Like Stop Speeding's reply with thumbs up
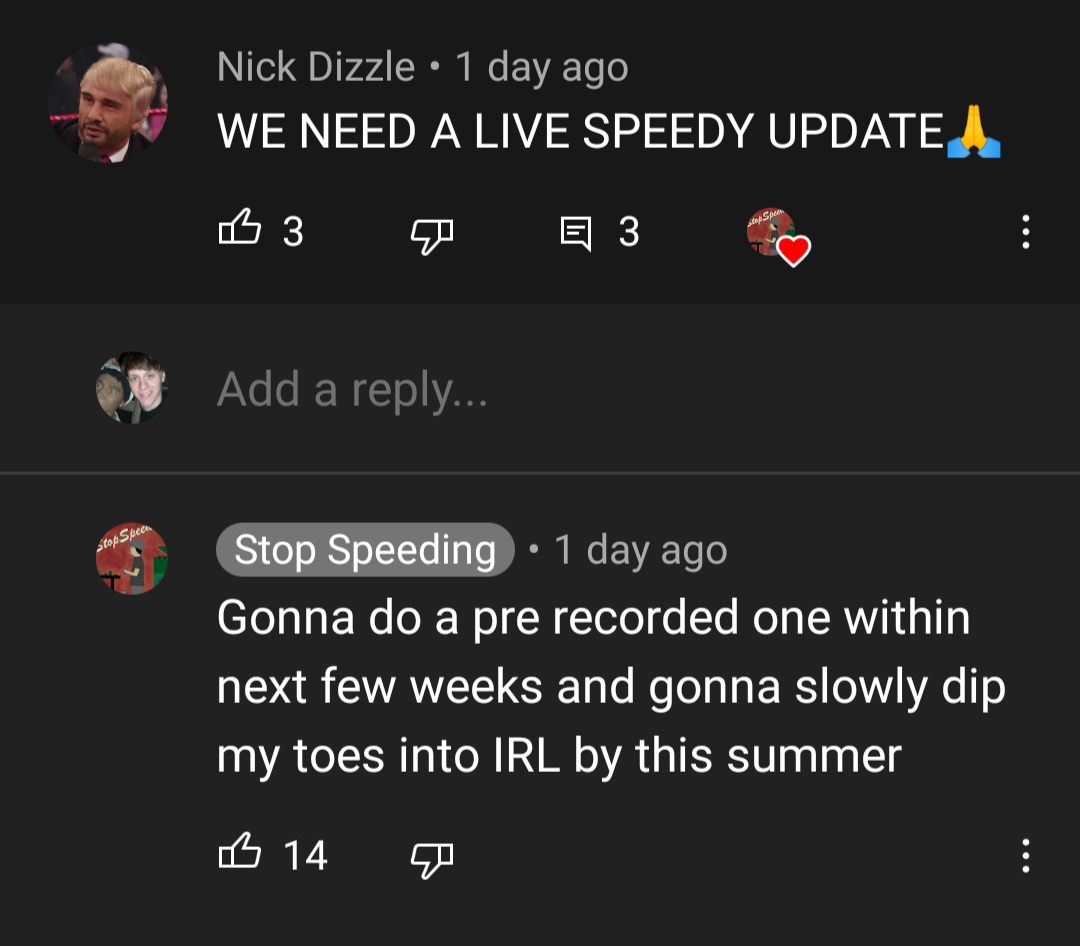Viewport: 1080px width, 946px height. 240,851
